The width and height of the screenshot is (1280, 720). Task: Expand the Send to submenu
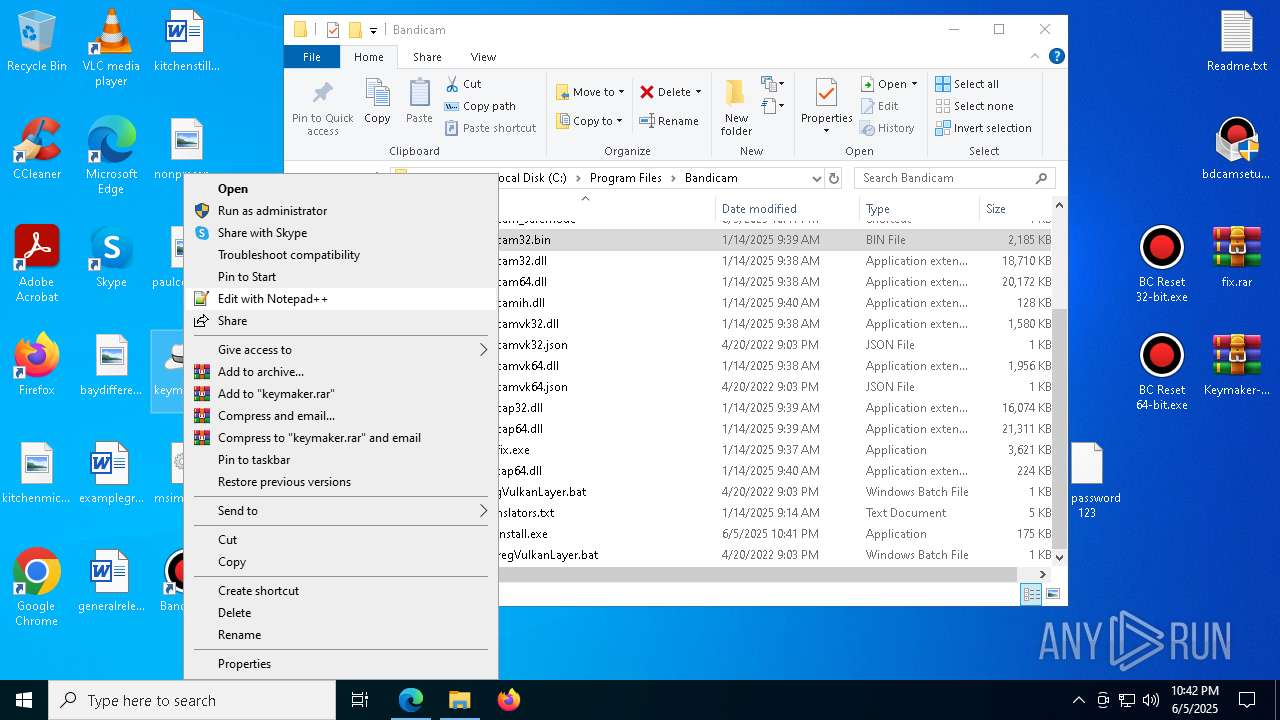(341, 511)
